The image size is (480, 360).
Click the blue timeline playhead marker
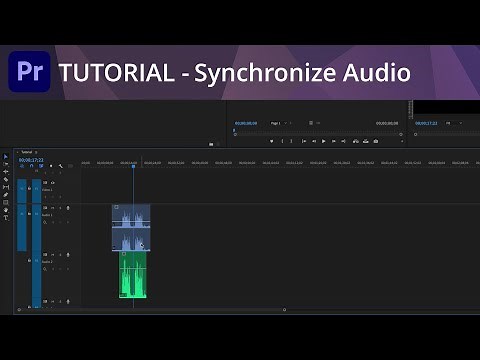(x=133, y=166)
